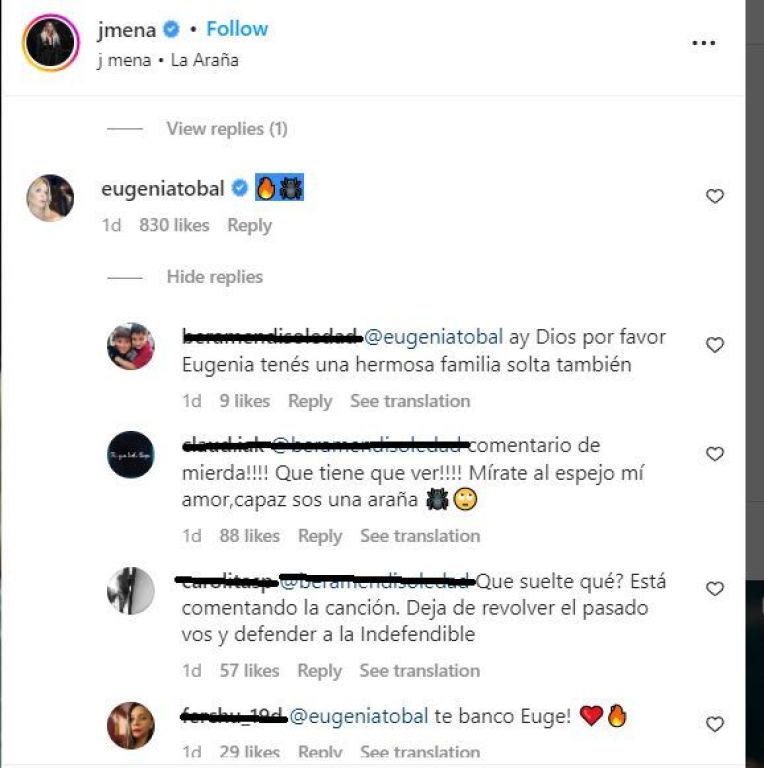Heart the 'te banco Euge!' reply
This screenshot has width=764, height=768.
point(715,724)
